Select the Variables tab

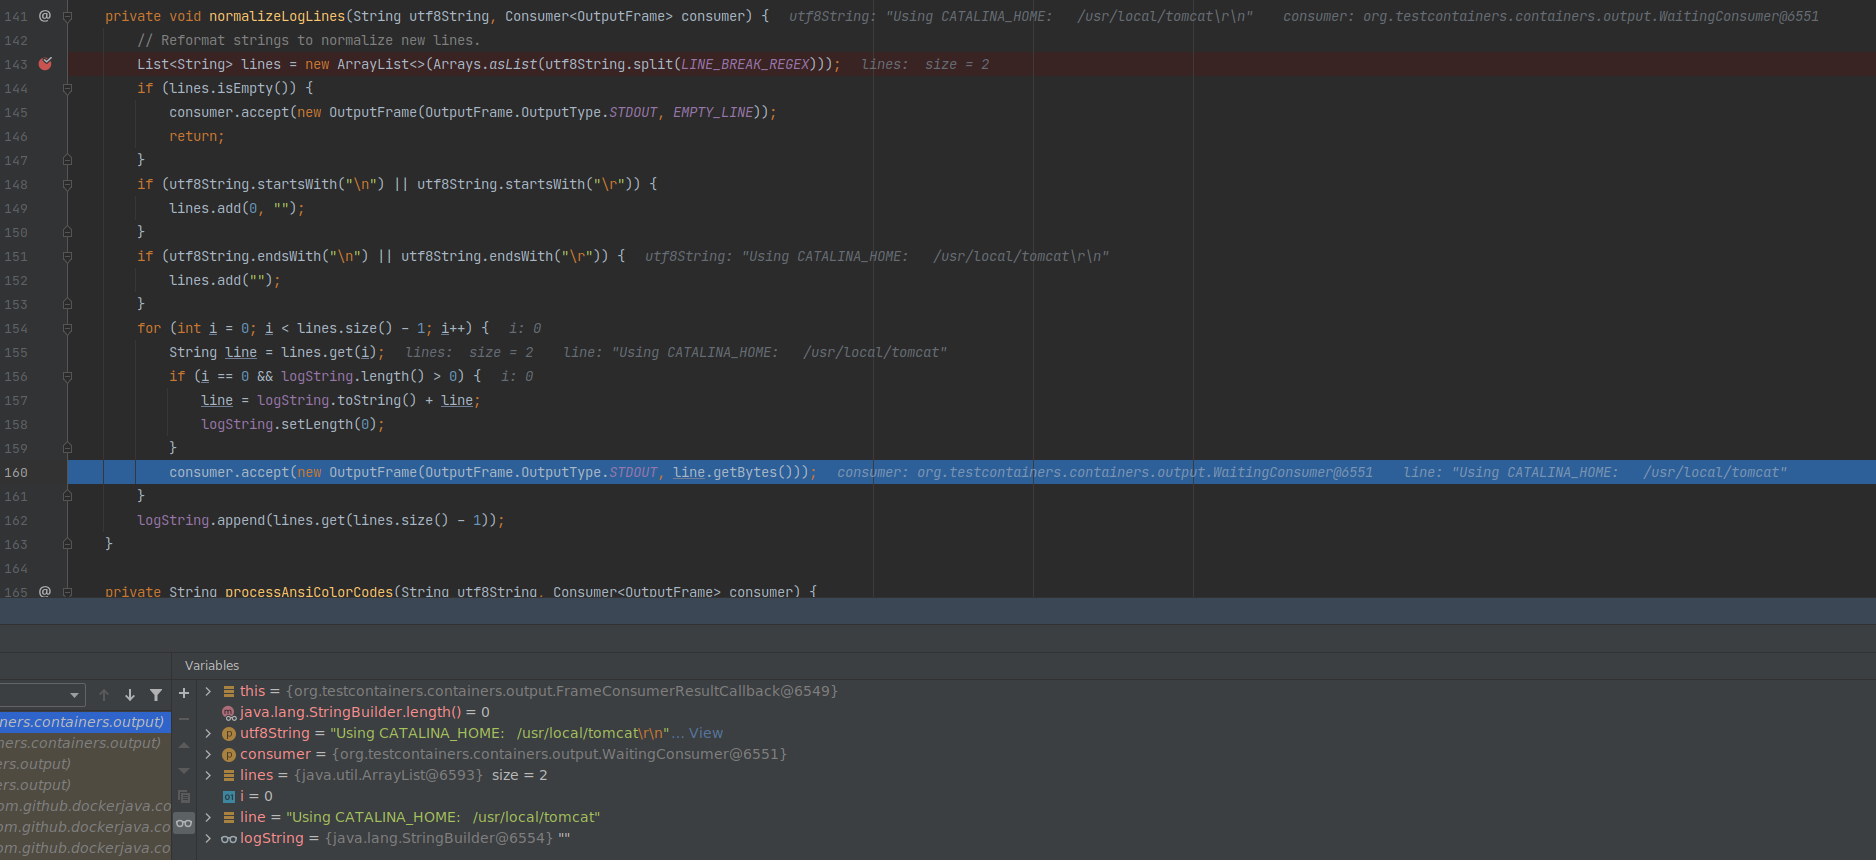tap(212, 665)
